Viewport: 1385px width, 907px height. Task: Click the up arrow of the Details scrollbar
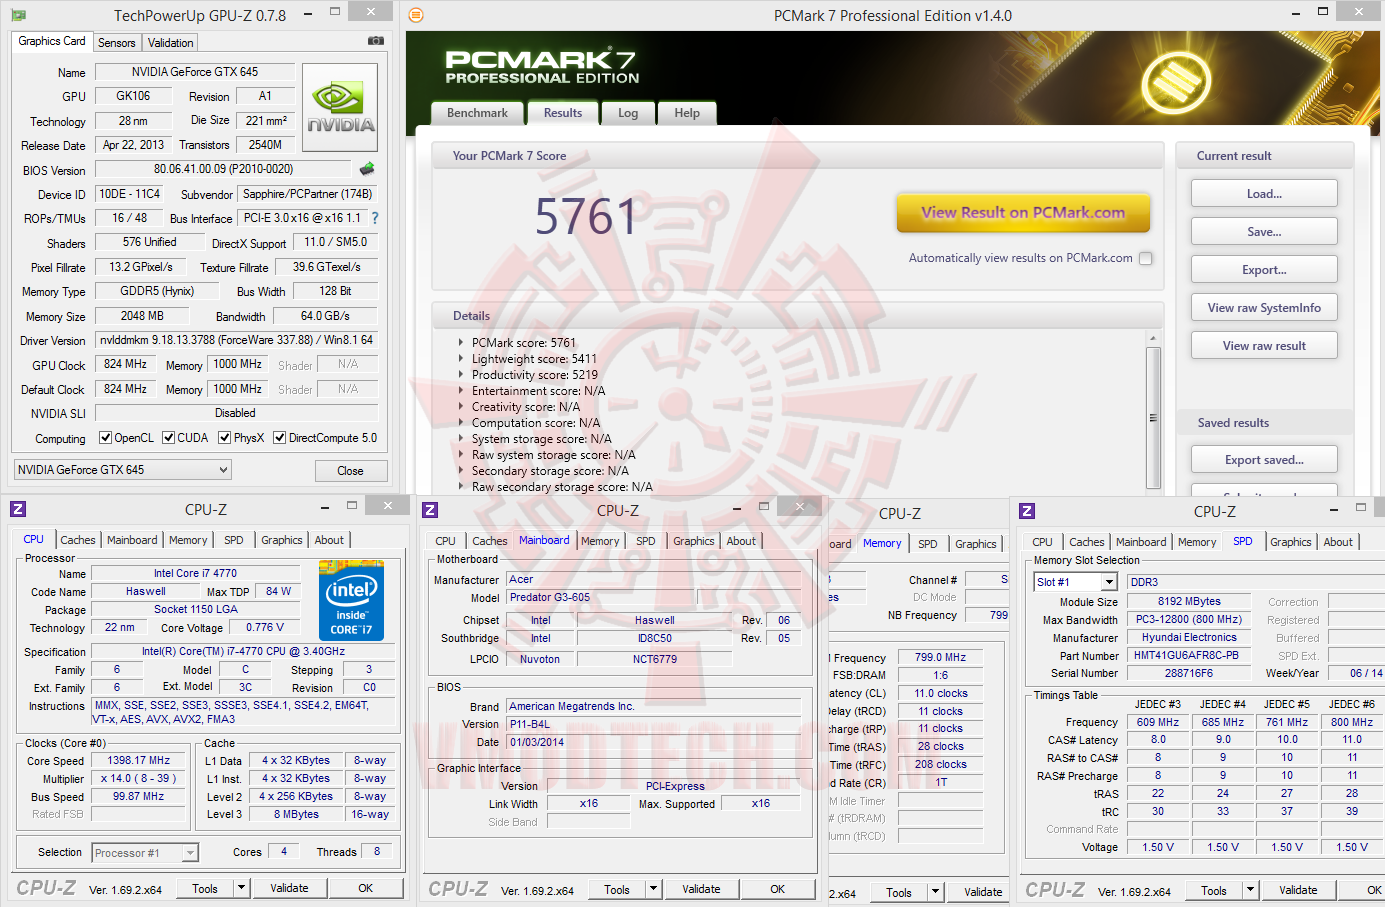[x=1153, y=339]
